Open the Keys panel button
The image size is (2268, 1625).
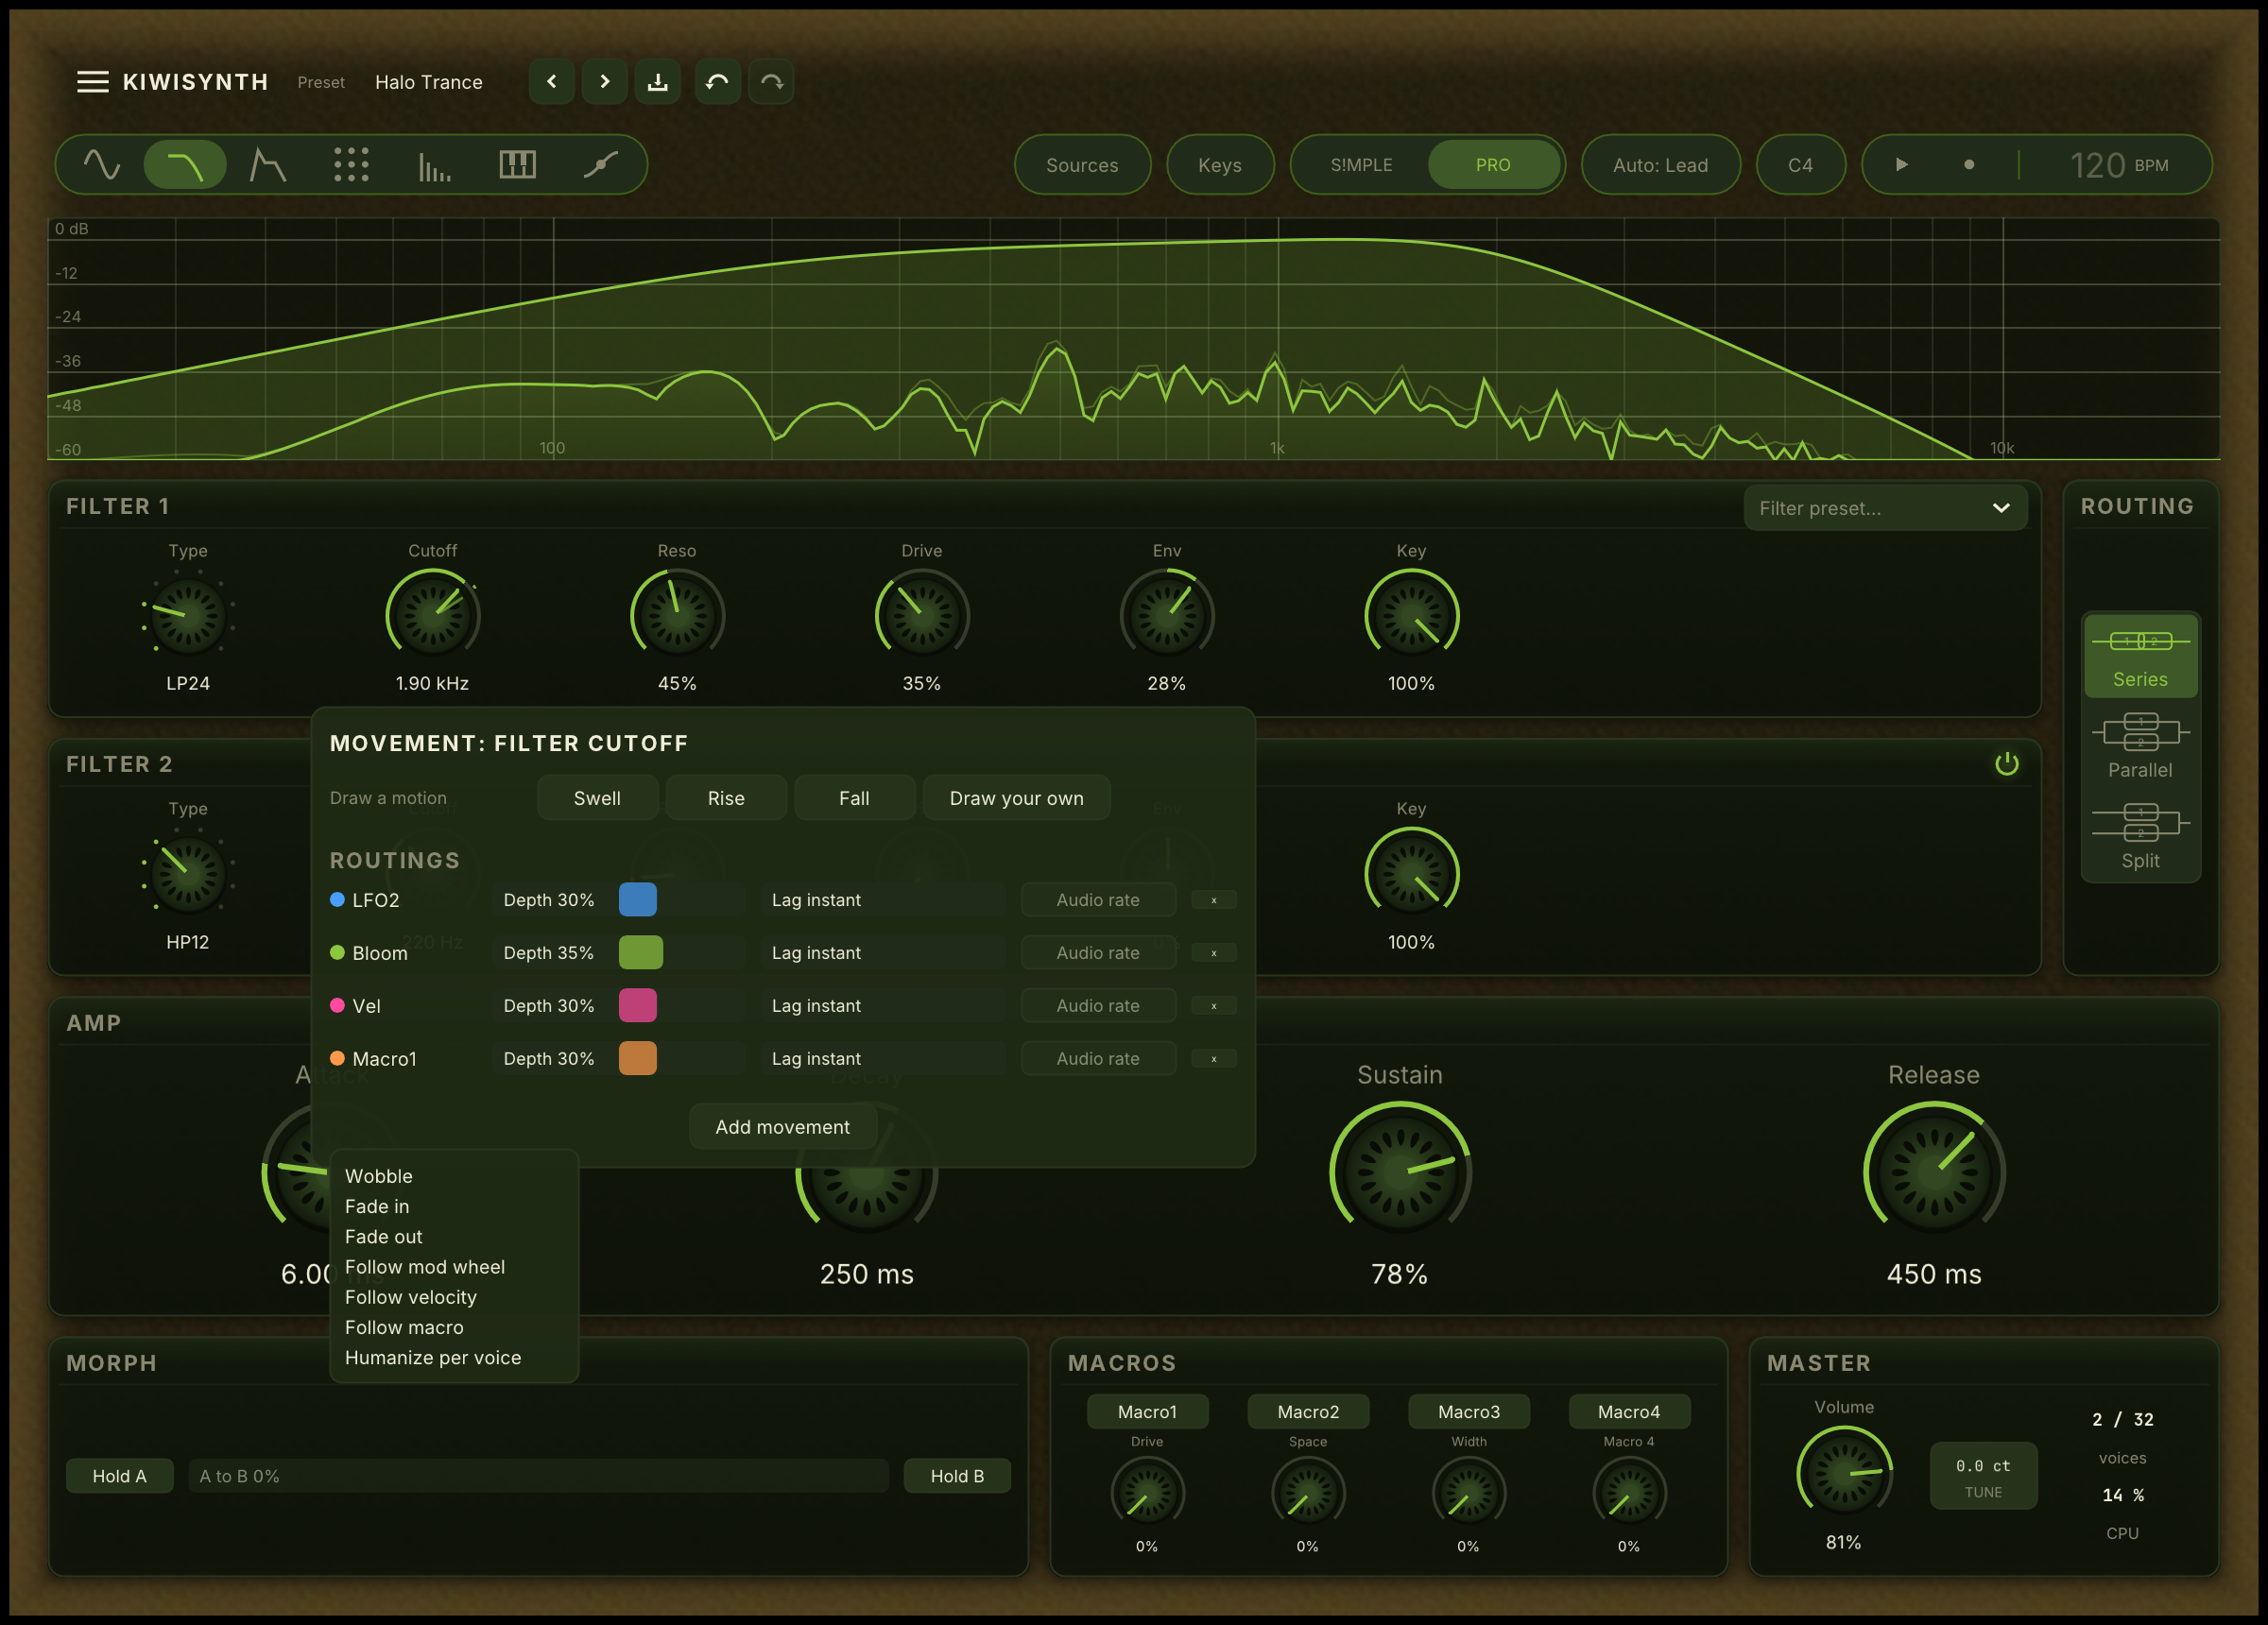click(1220, 165)
